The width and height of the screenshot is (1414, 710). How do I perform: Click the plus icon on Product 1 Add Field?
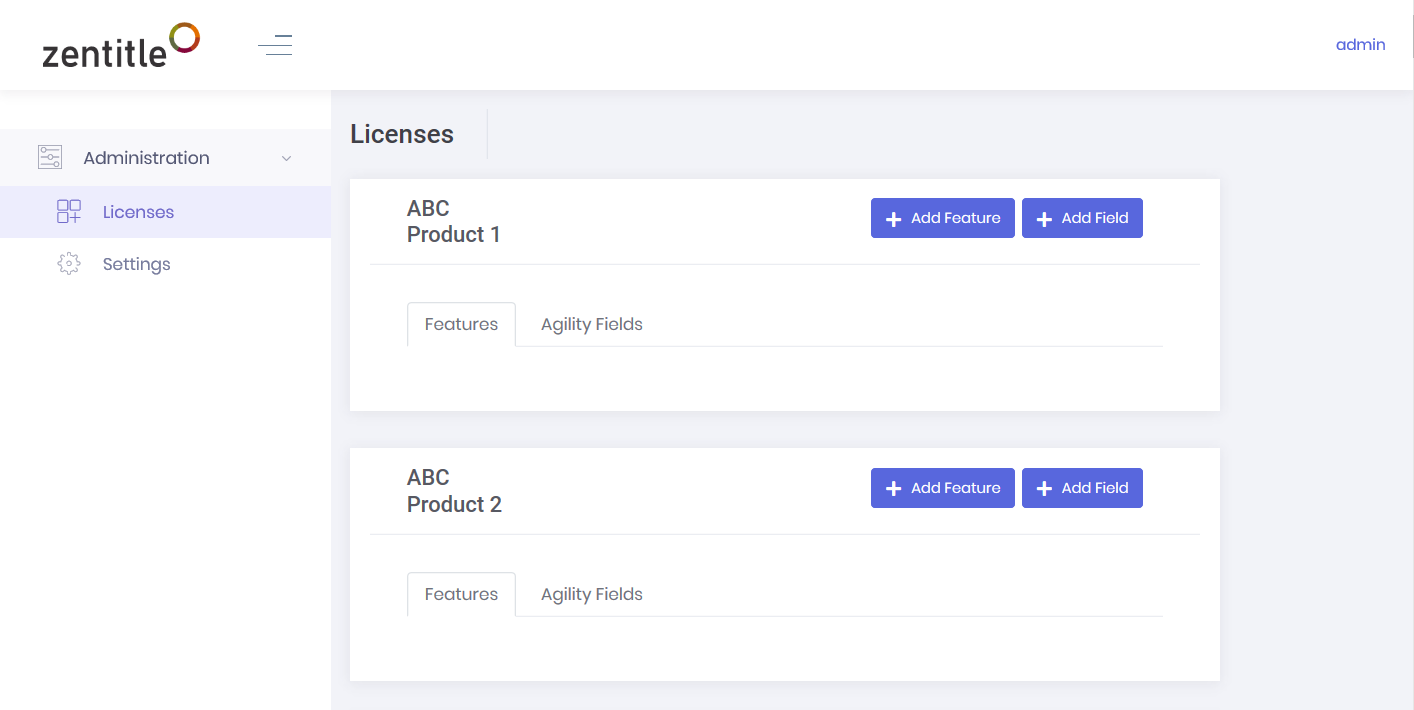tap(1044, 219)
